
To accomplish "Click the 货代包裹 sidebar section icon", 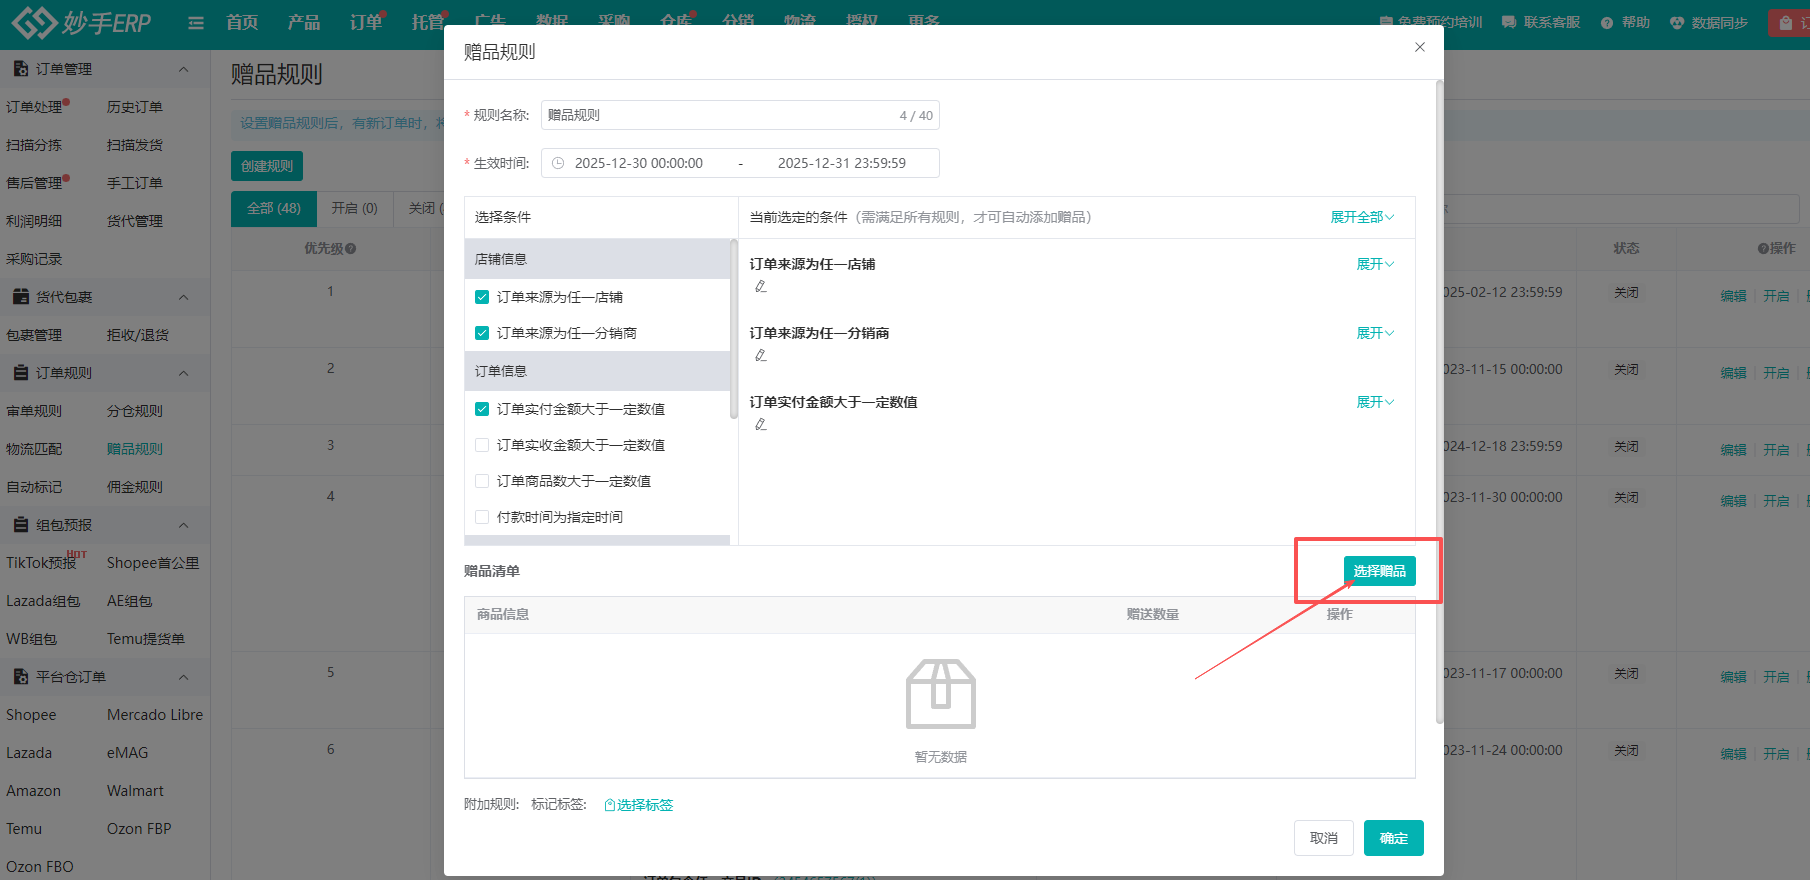I will coord(20,297).
